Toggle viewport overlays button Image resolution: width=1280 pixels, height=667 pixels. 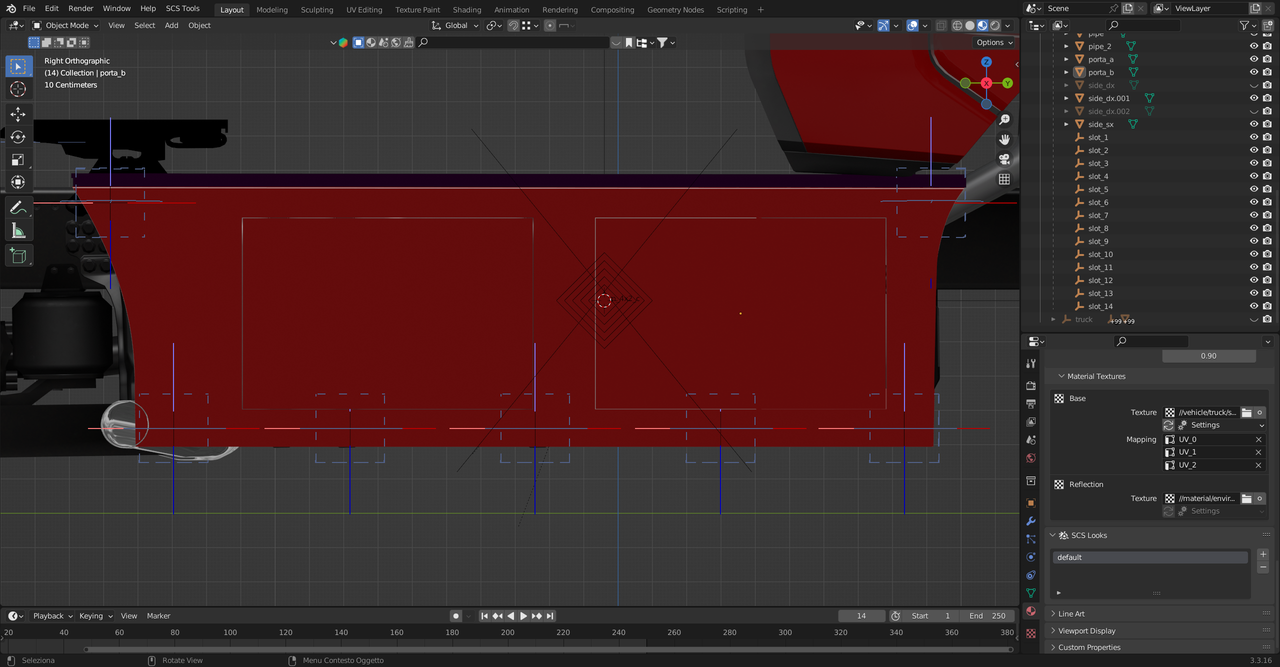click(x=912, y=25)
